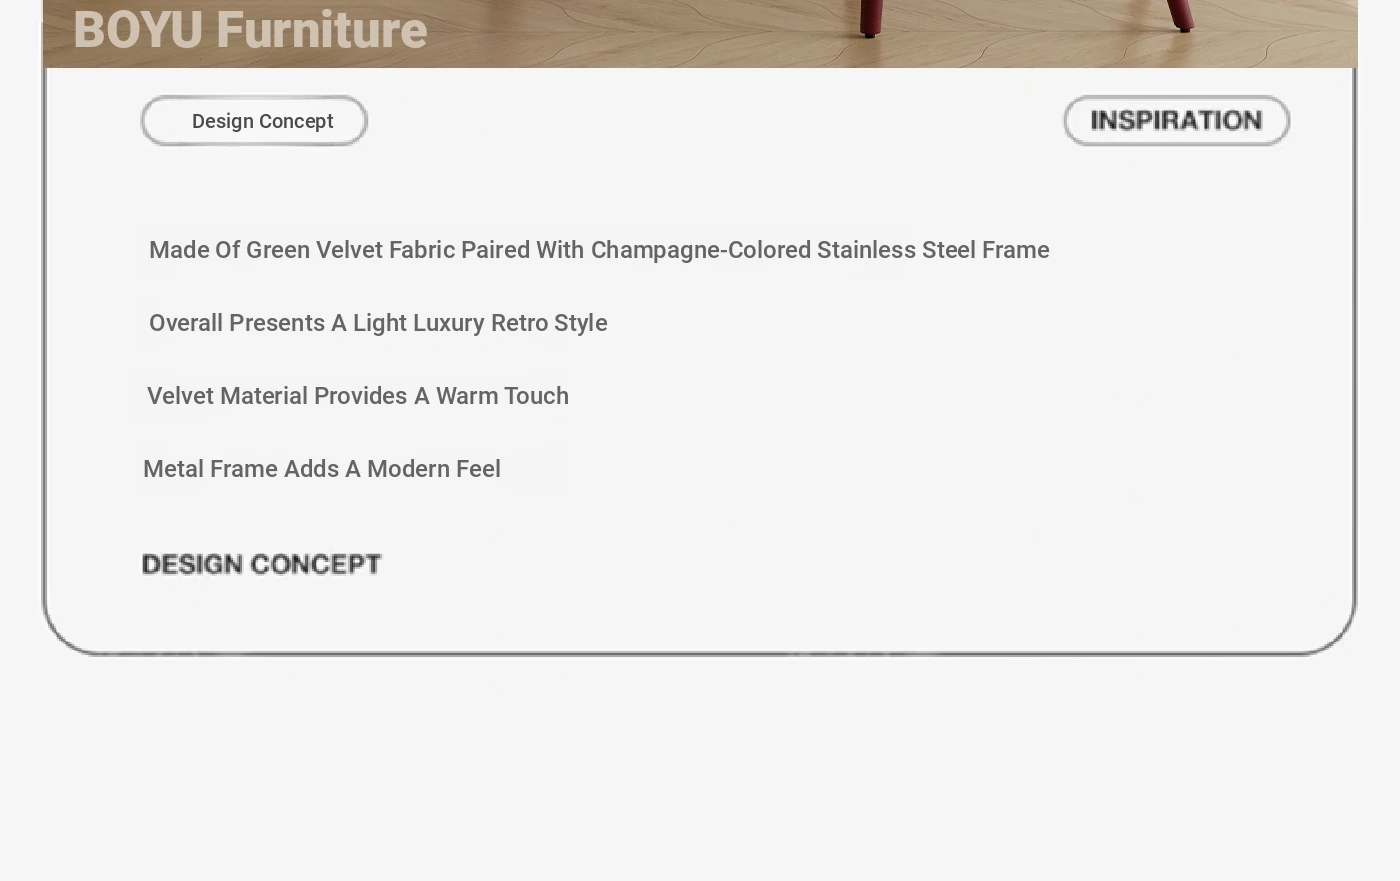
Task: Select the INSPIRATION pill button
Action: click(x=1176, y=121)
